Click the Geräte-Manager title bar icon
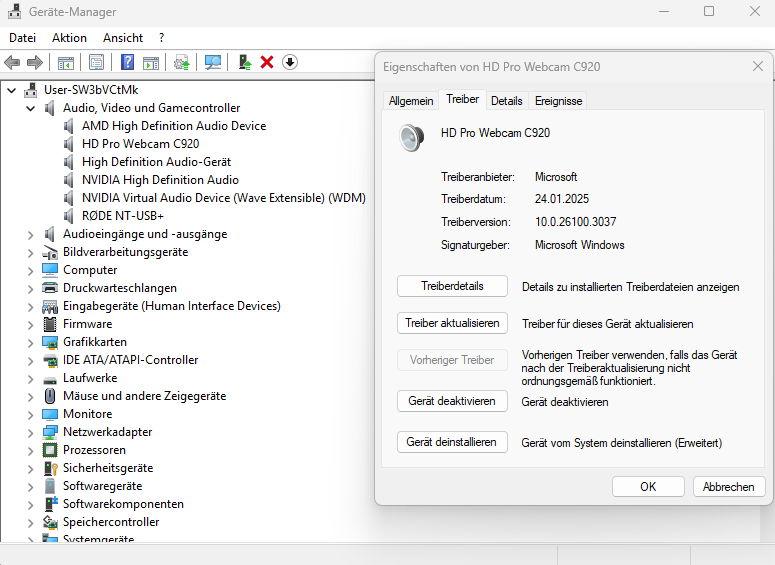The height and width of the screenshot is (565, 775). click(15, 11)
